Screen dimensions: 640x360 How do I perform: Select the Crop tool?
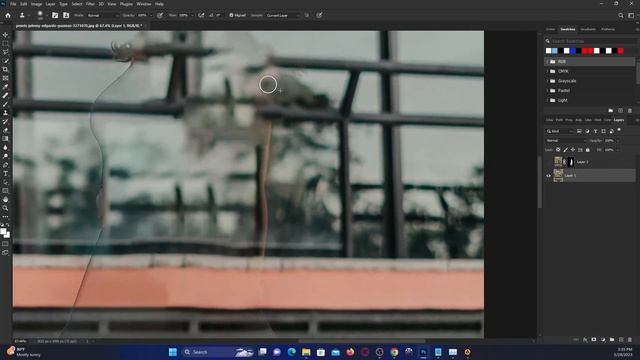tap(5, 69)
